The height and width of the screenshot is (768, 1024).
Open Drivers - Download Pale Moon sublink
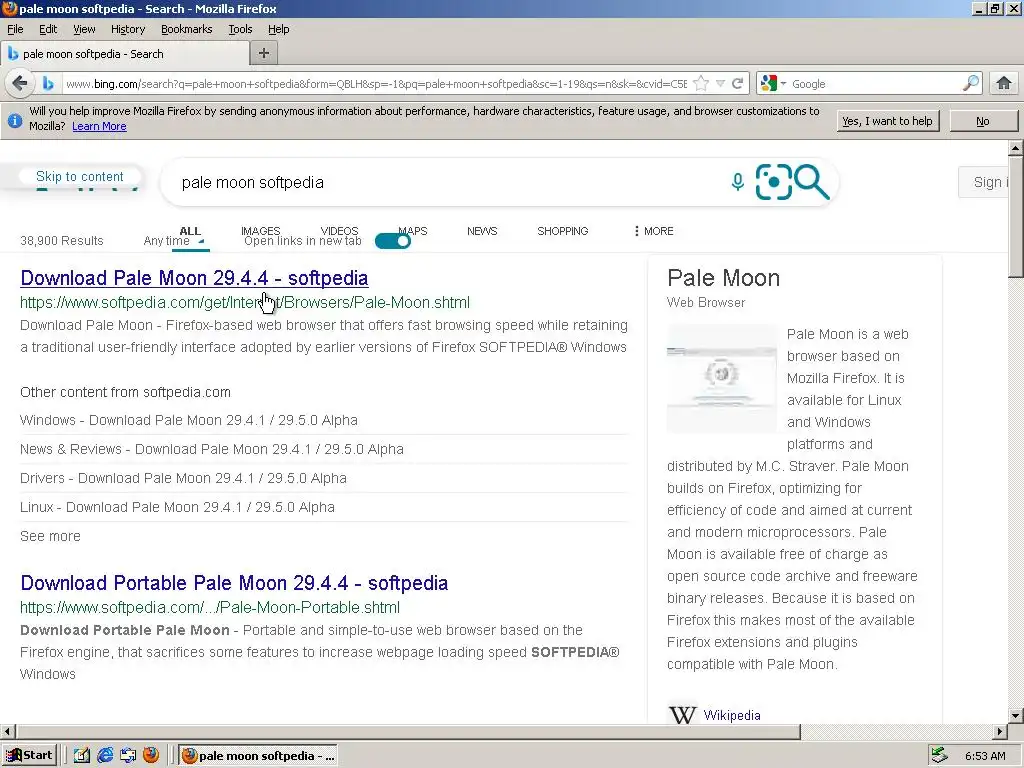pyautogui.click(x=183, y=478)
